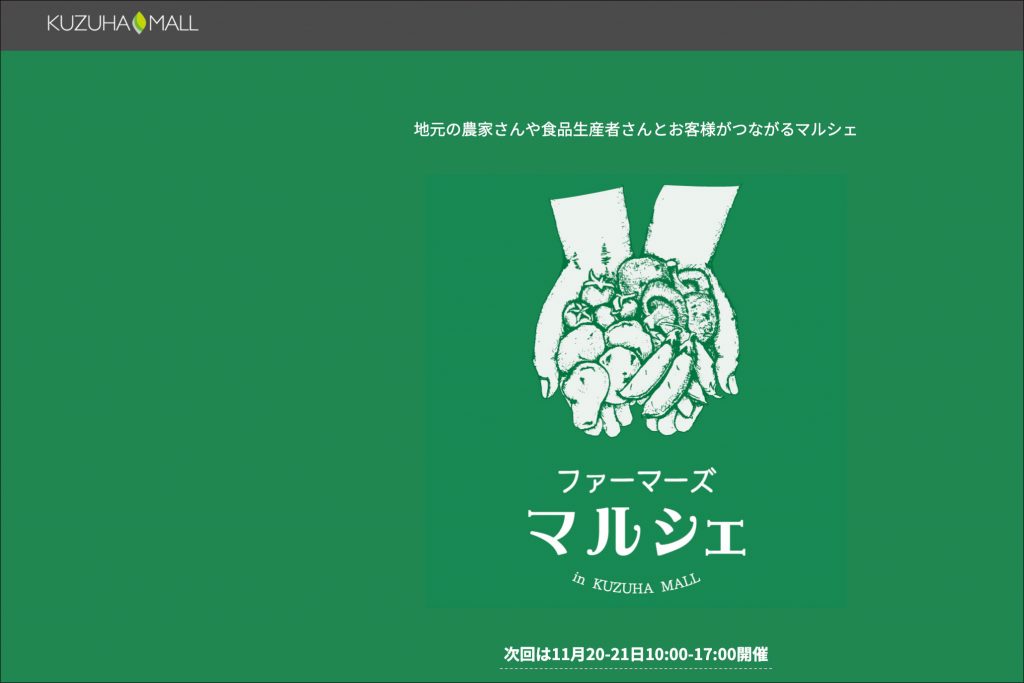The image size is (1024, 683).
Task: Open the KUZUHA MALL home logo
Action: coord(122,22)
